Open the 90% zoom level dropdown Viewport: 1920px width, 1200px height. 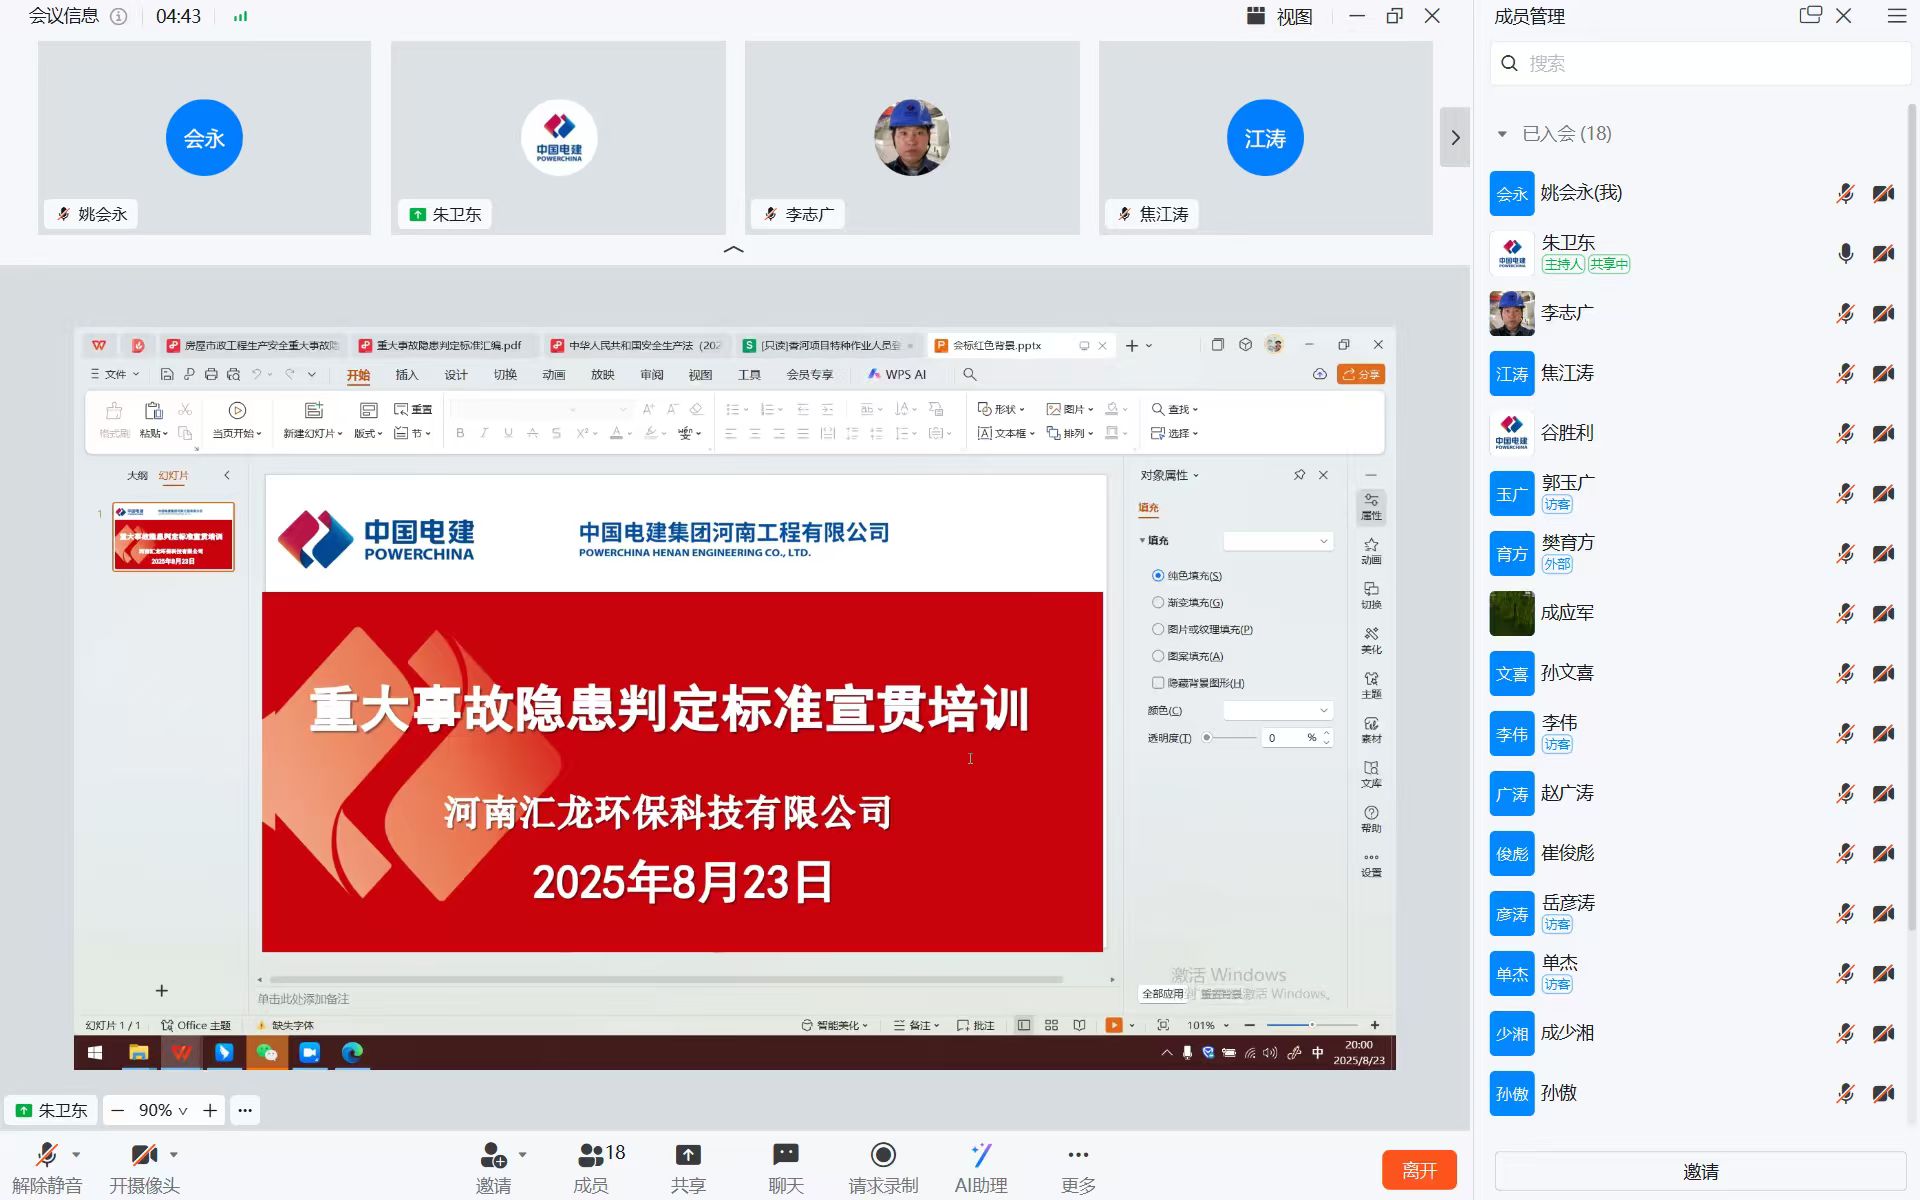point(163,1110)
